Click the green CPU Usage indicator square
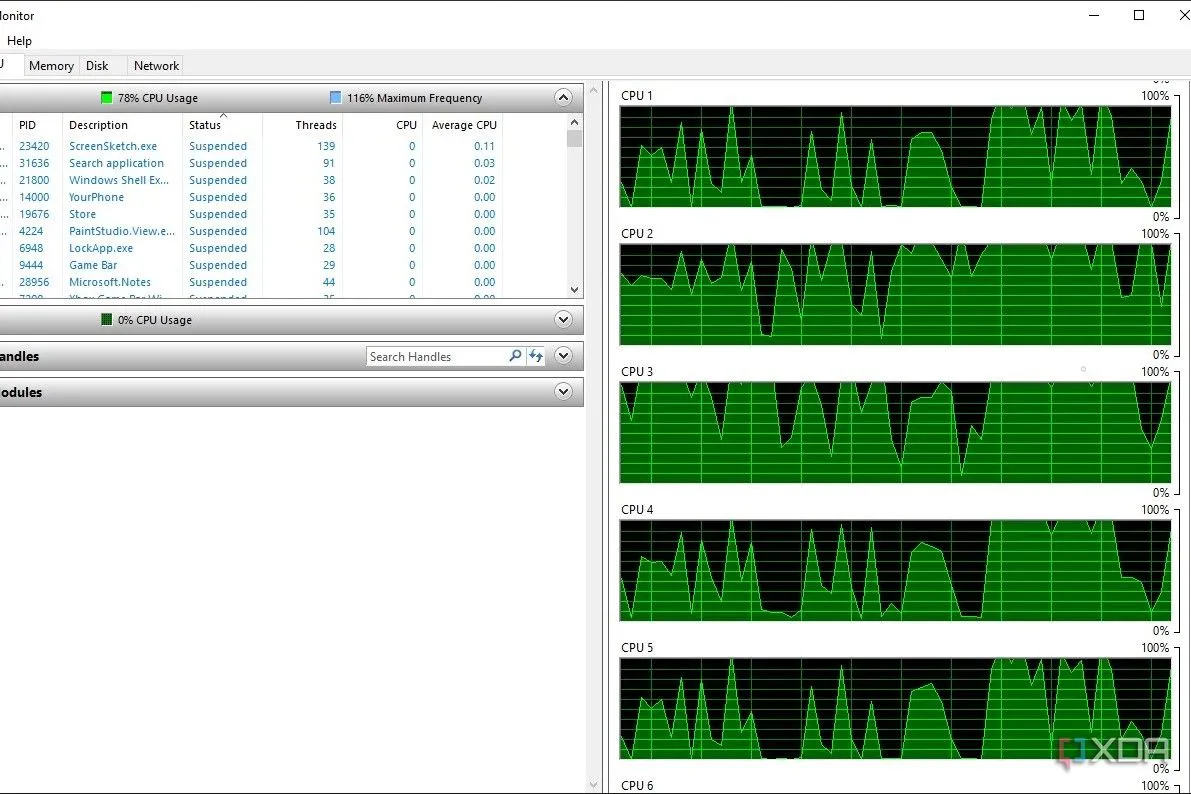1191x794 pixels. [107, 98]
